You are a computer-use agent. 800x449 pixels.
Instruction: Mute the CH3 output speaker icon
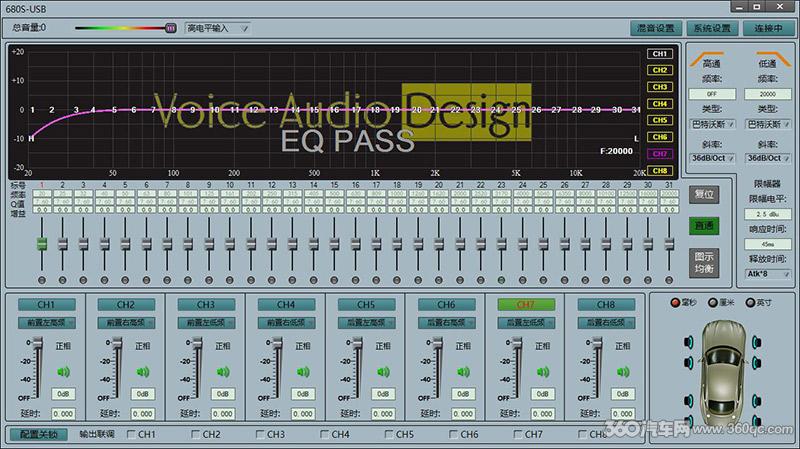(223, 371)
